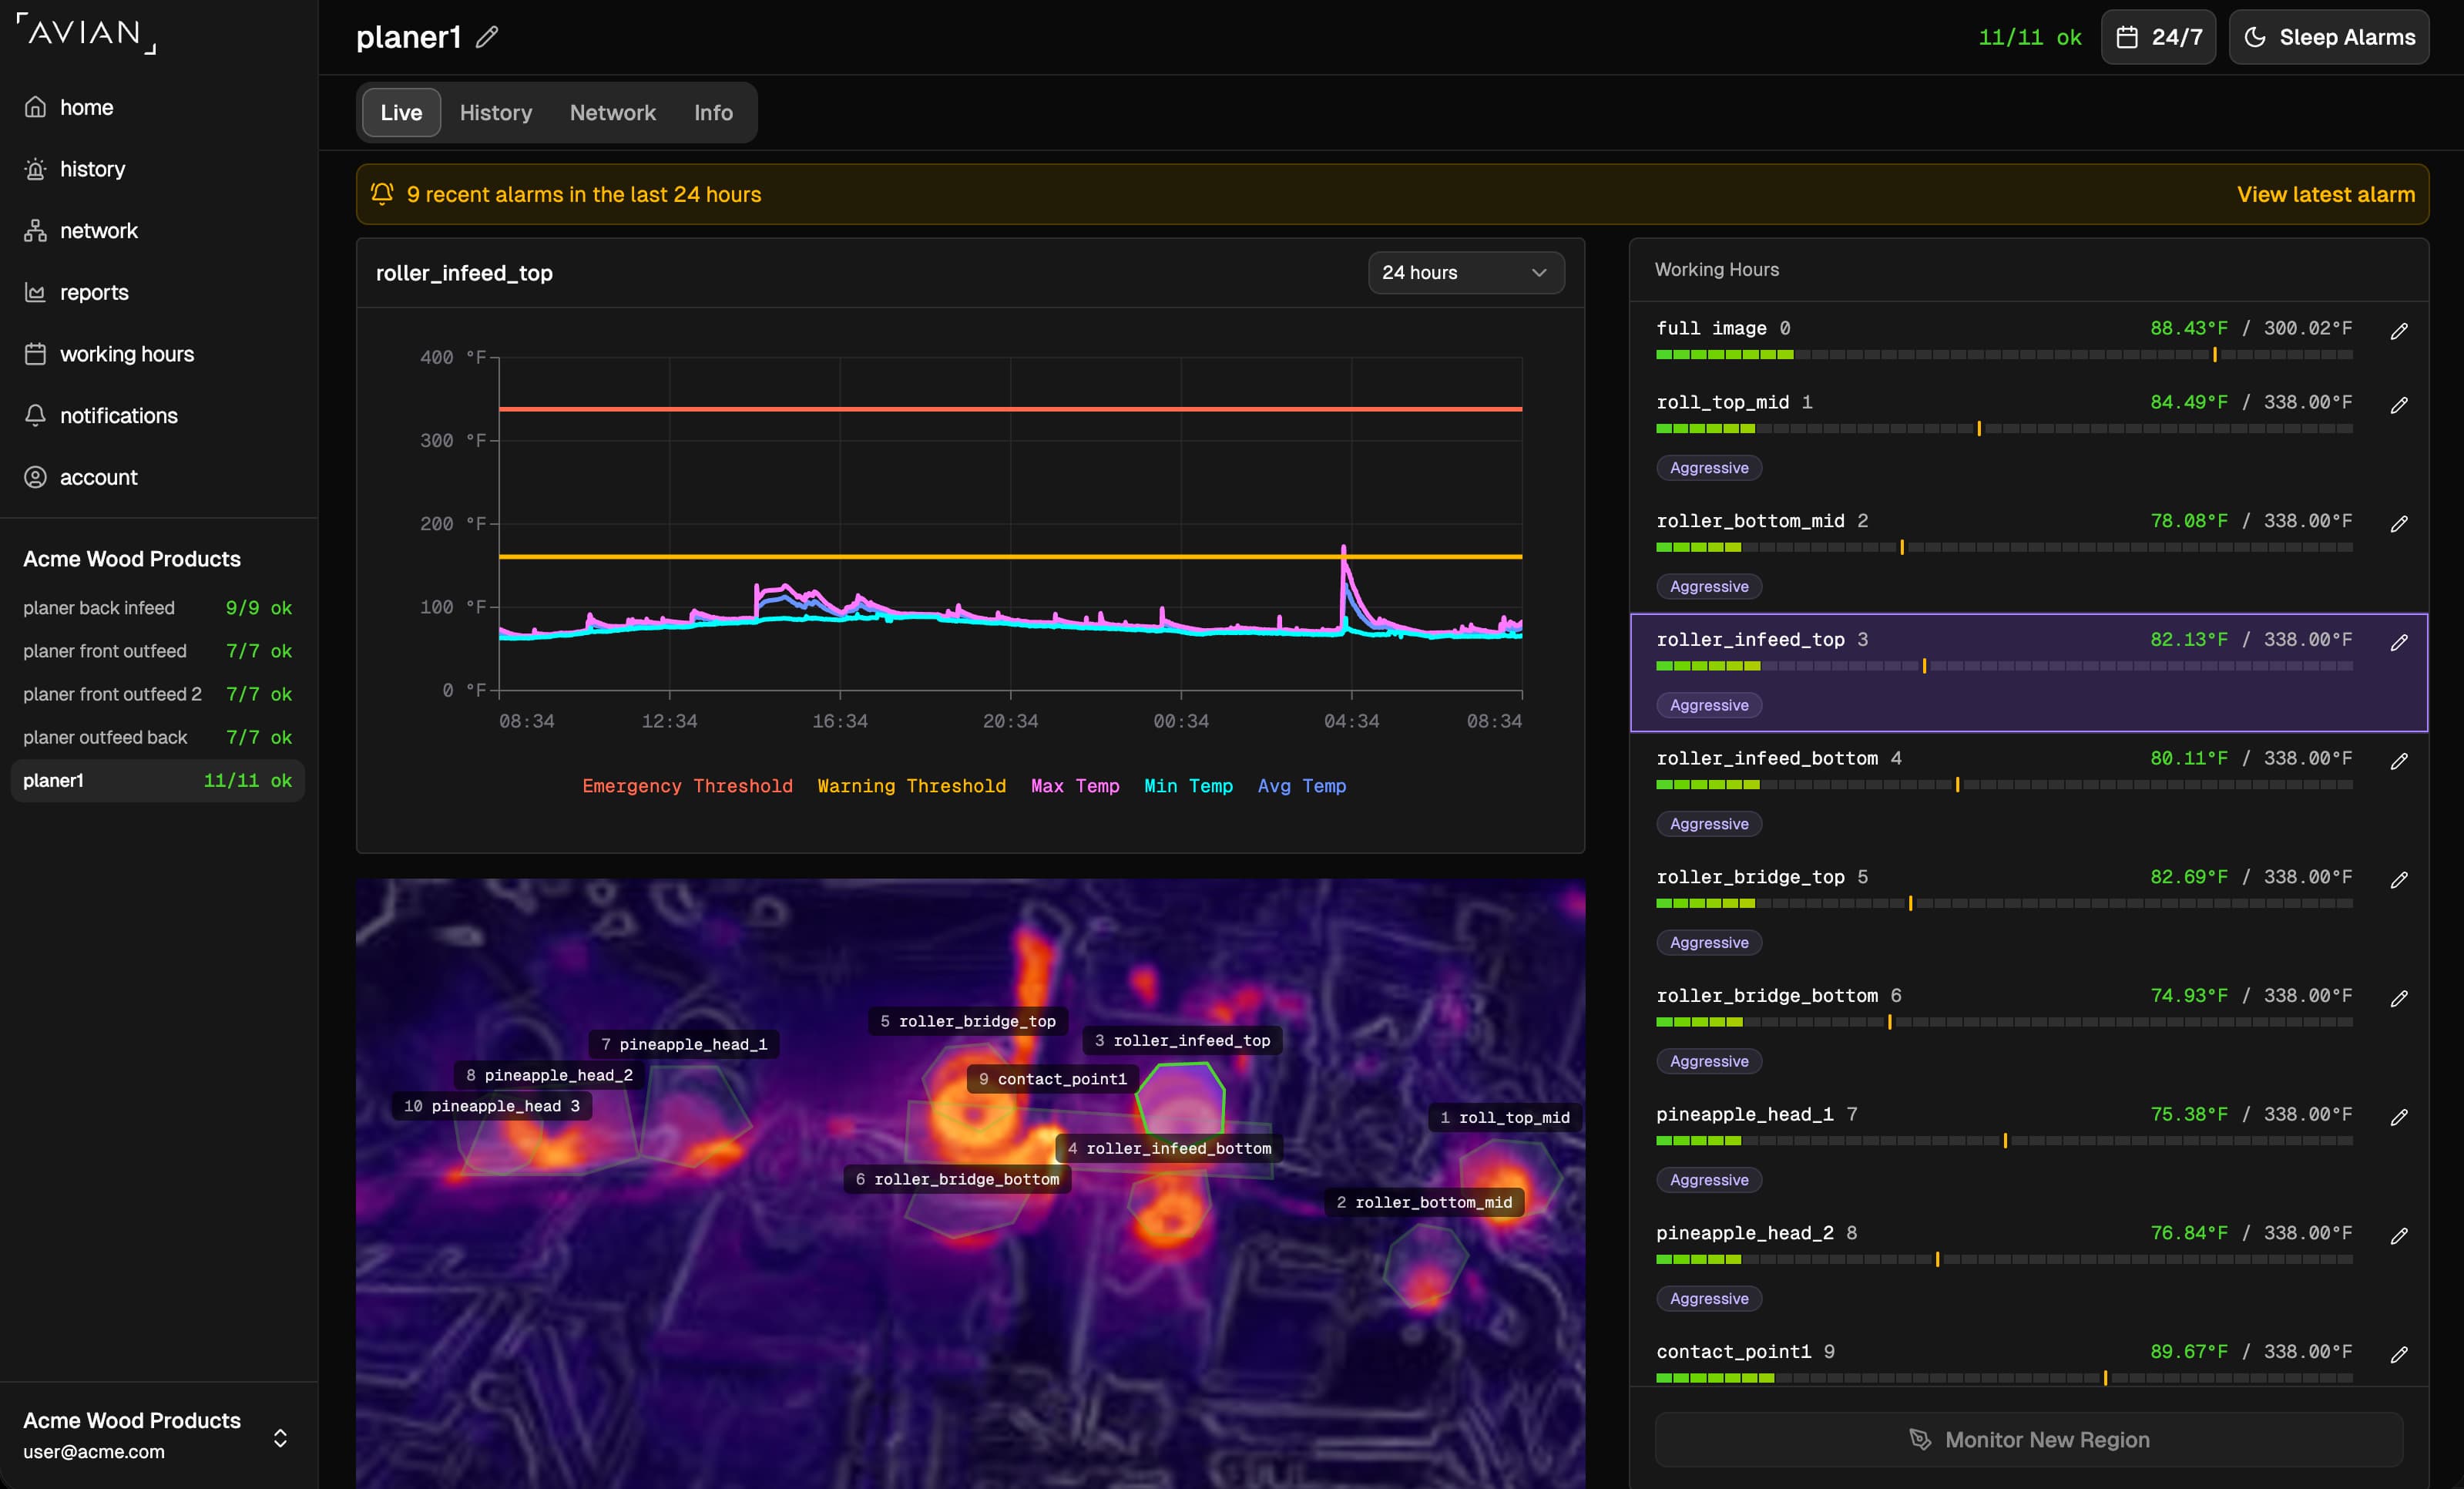Edit the roll_top_mid region pencil icon

click(2399, 405)
